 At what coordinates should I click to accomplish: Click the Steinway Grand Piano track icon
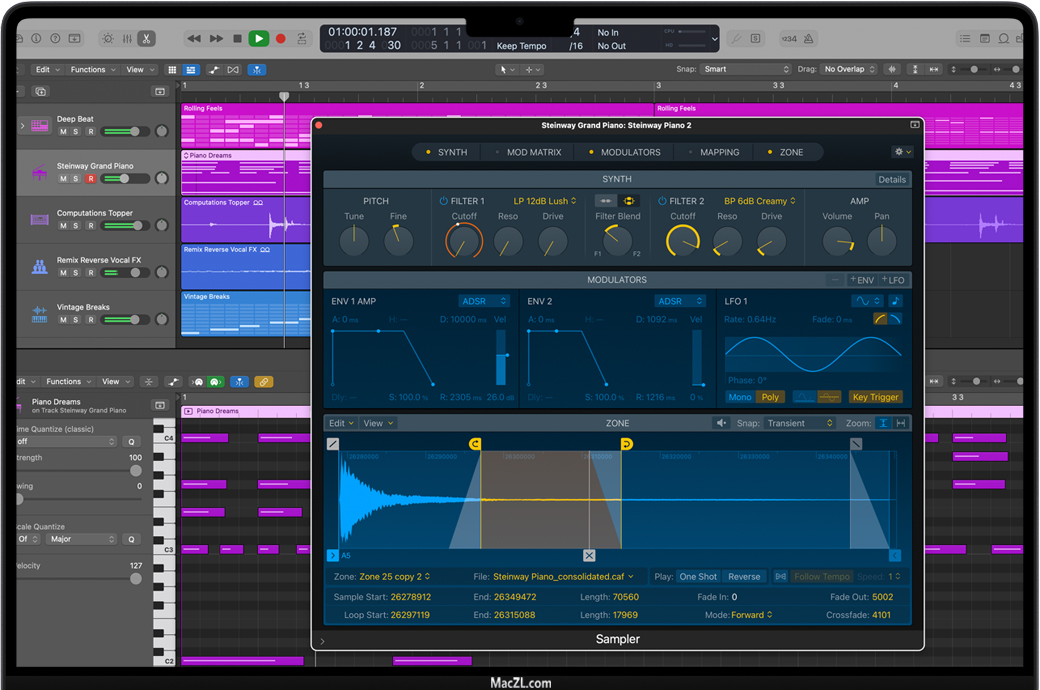click(x=40, y=172)
